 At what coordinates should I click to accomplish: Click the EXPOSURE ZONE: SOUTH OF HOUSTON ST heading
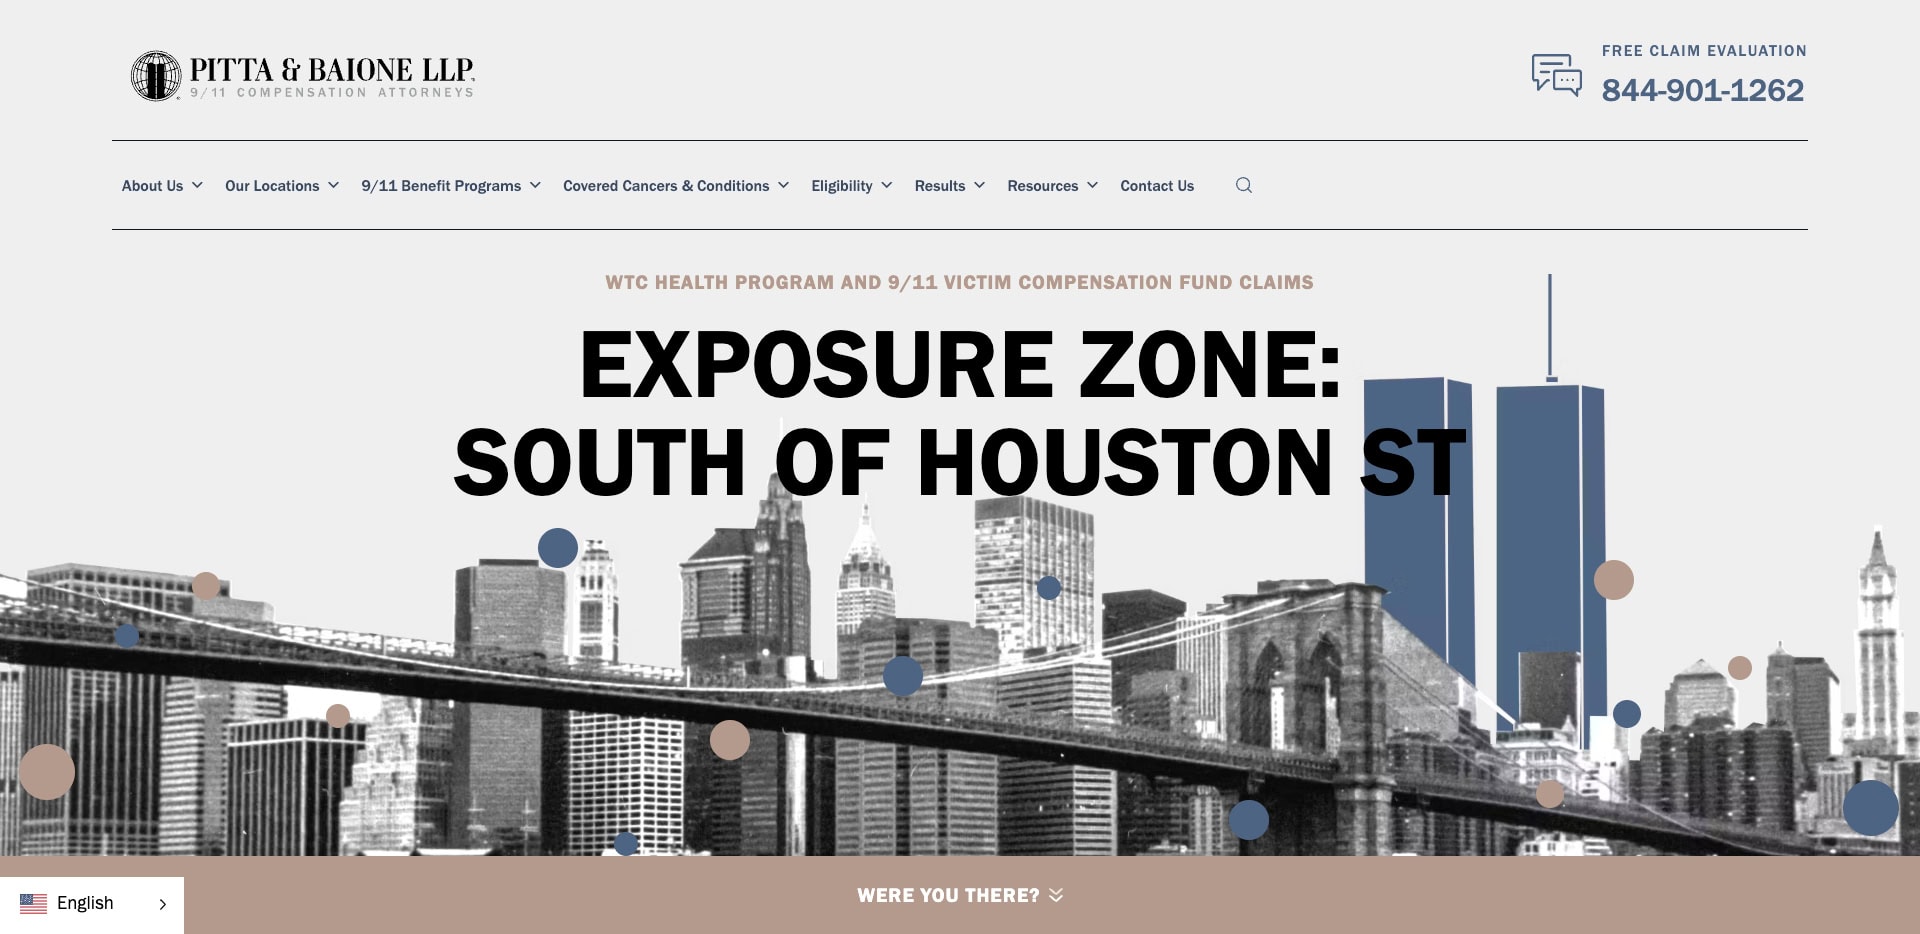(x=958, y=410)
